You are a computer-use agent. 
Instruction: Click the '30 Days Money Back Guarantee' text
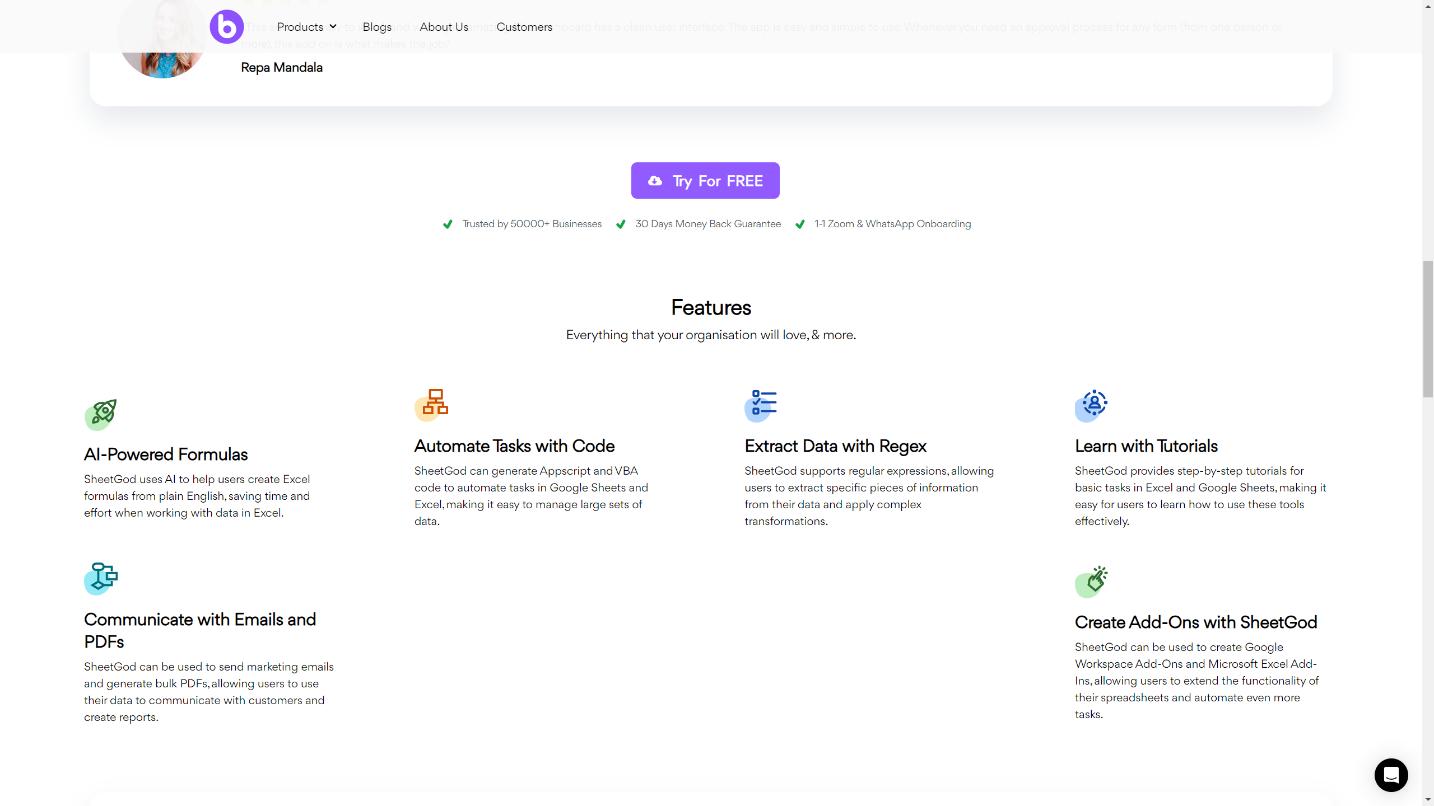point(708,224)
